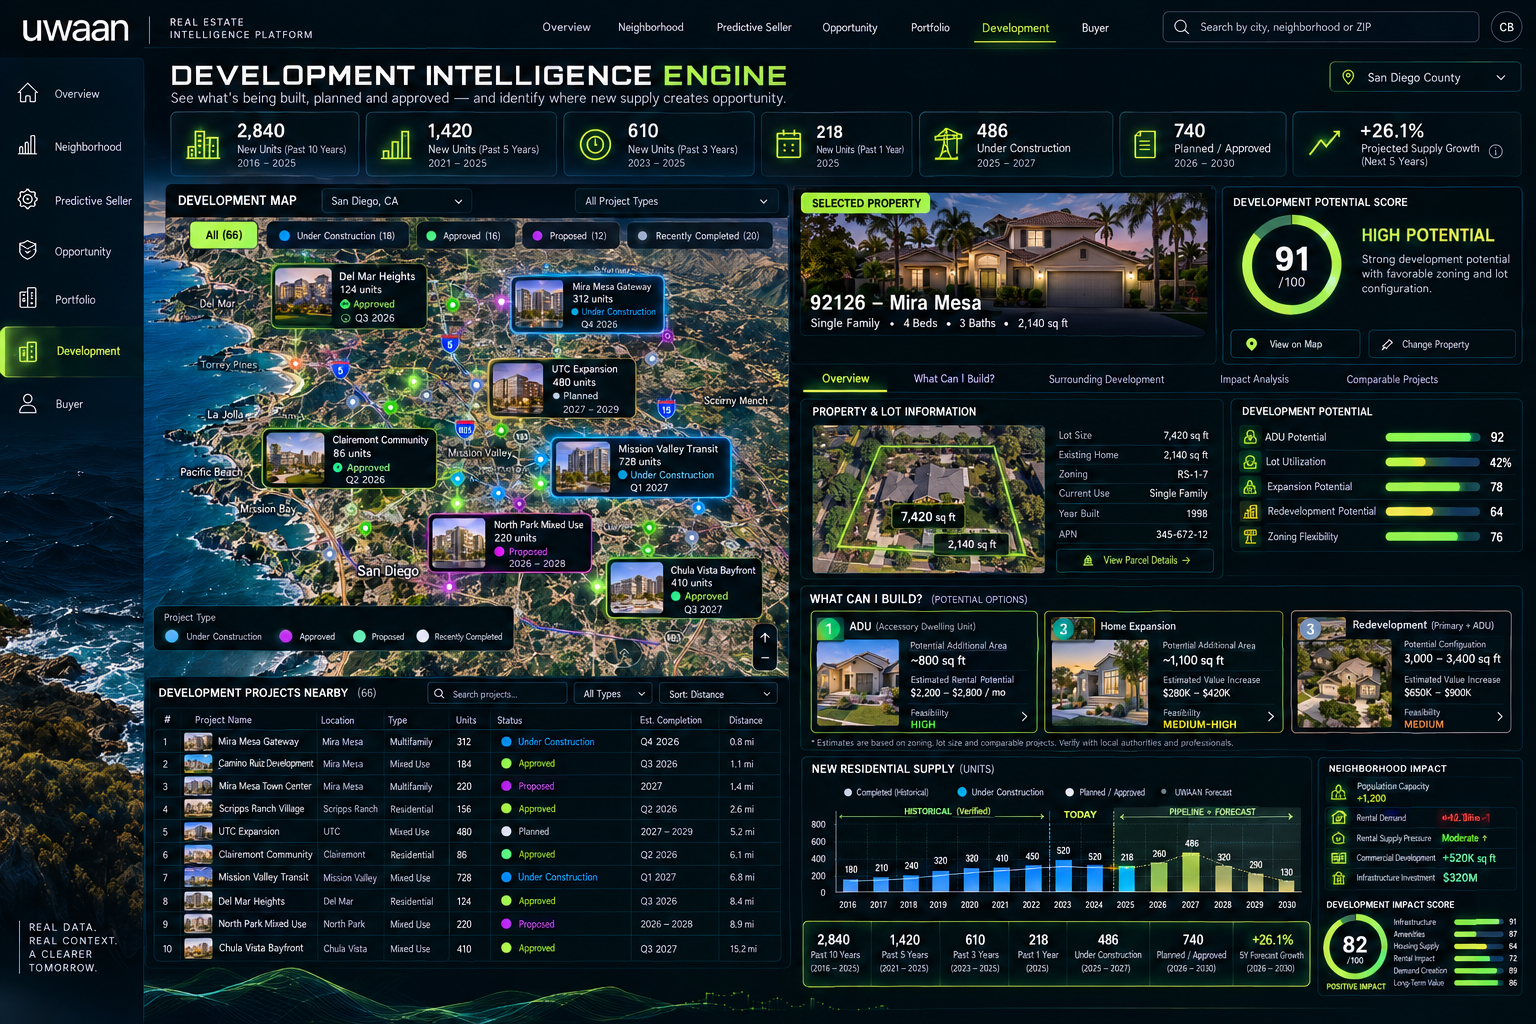Open Overview from the sidebar home icon
The width and height of the screenshot is (1536, 1024).
coord(28,93)
